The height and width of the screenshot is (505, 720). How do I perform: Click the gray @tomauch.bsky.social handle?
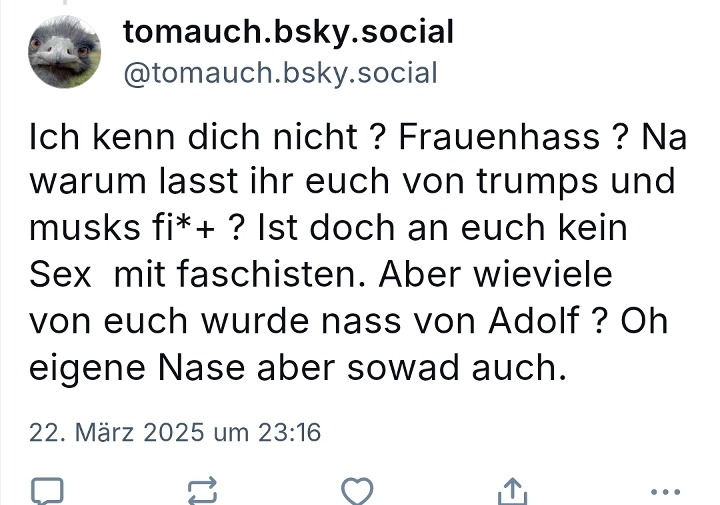(x=280, y=73)
